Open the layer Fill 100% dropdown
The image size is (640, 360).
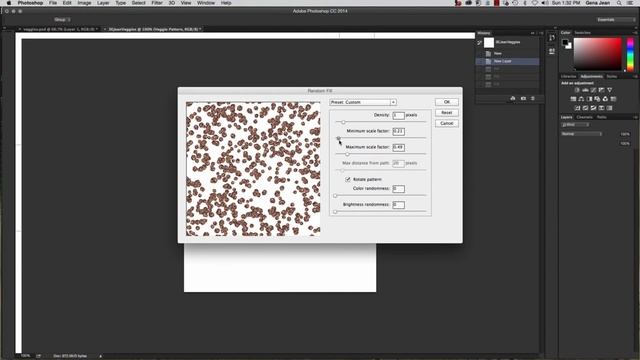[624, 143]
